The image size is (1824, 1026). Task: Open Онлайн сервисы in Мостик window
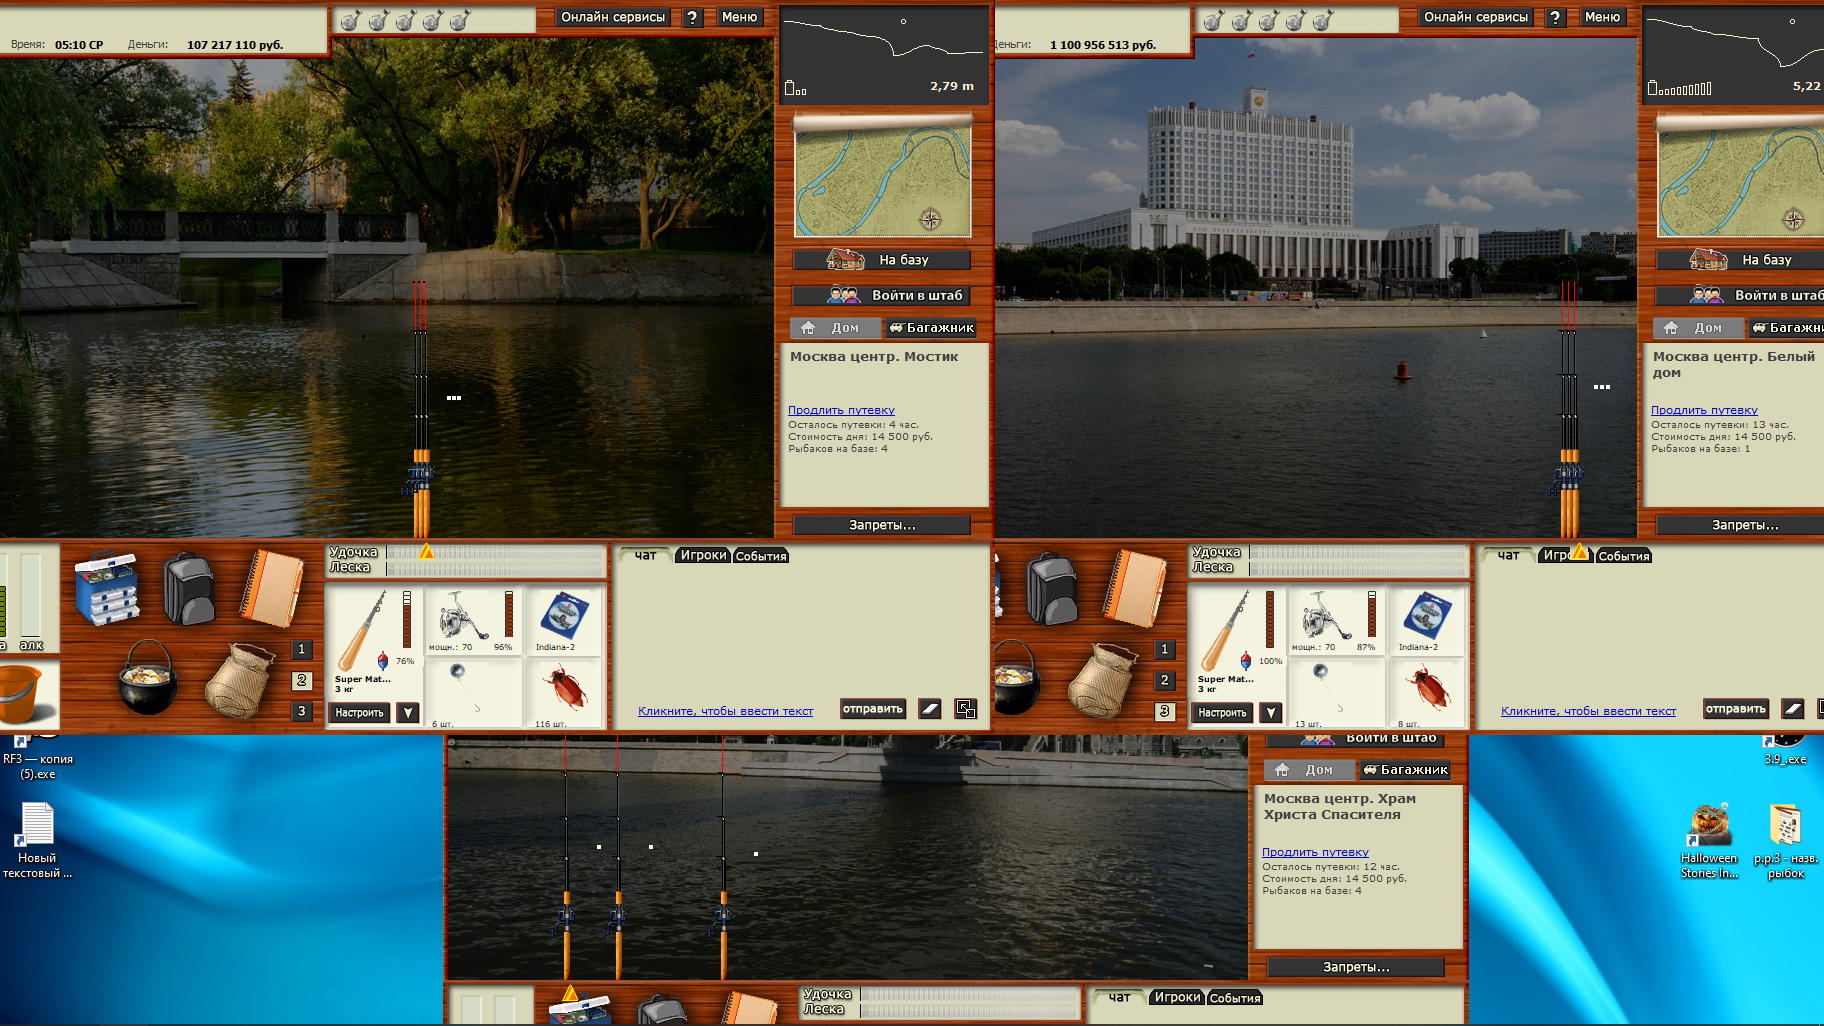(x=612, y=17)
